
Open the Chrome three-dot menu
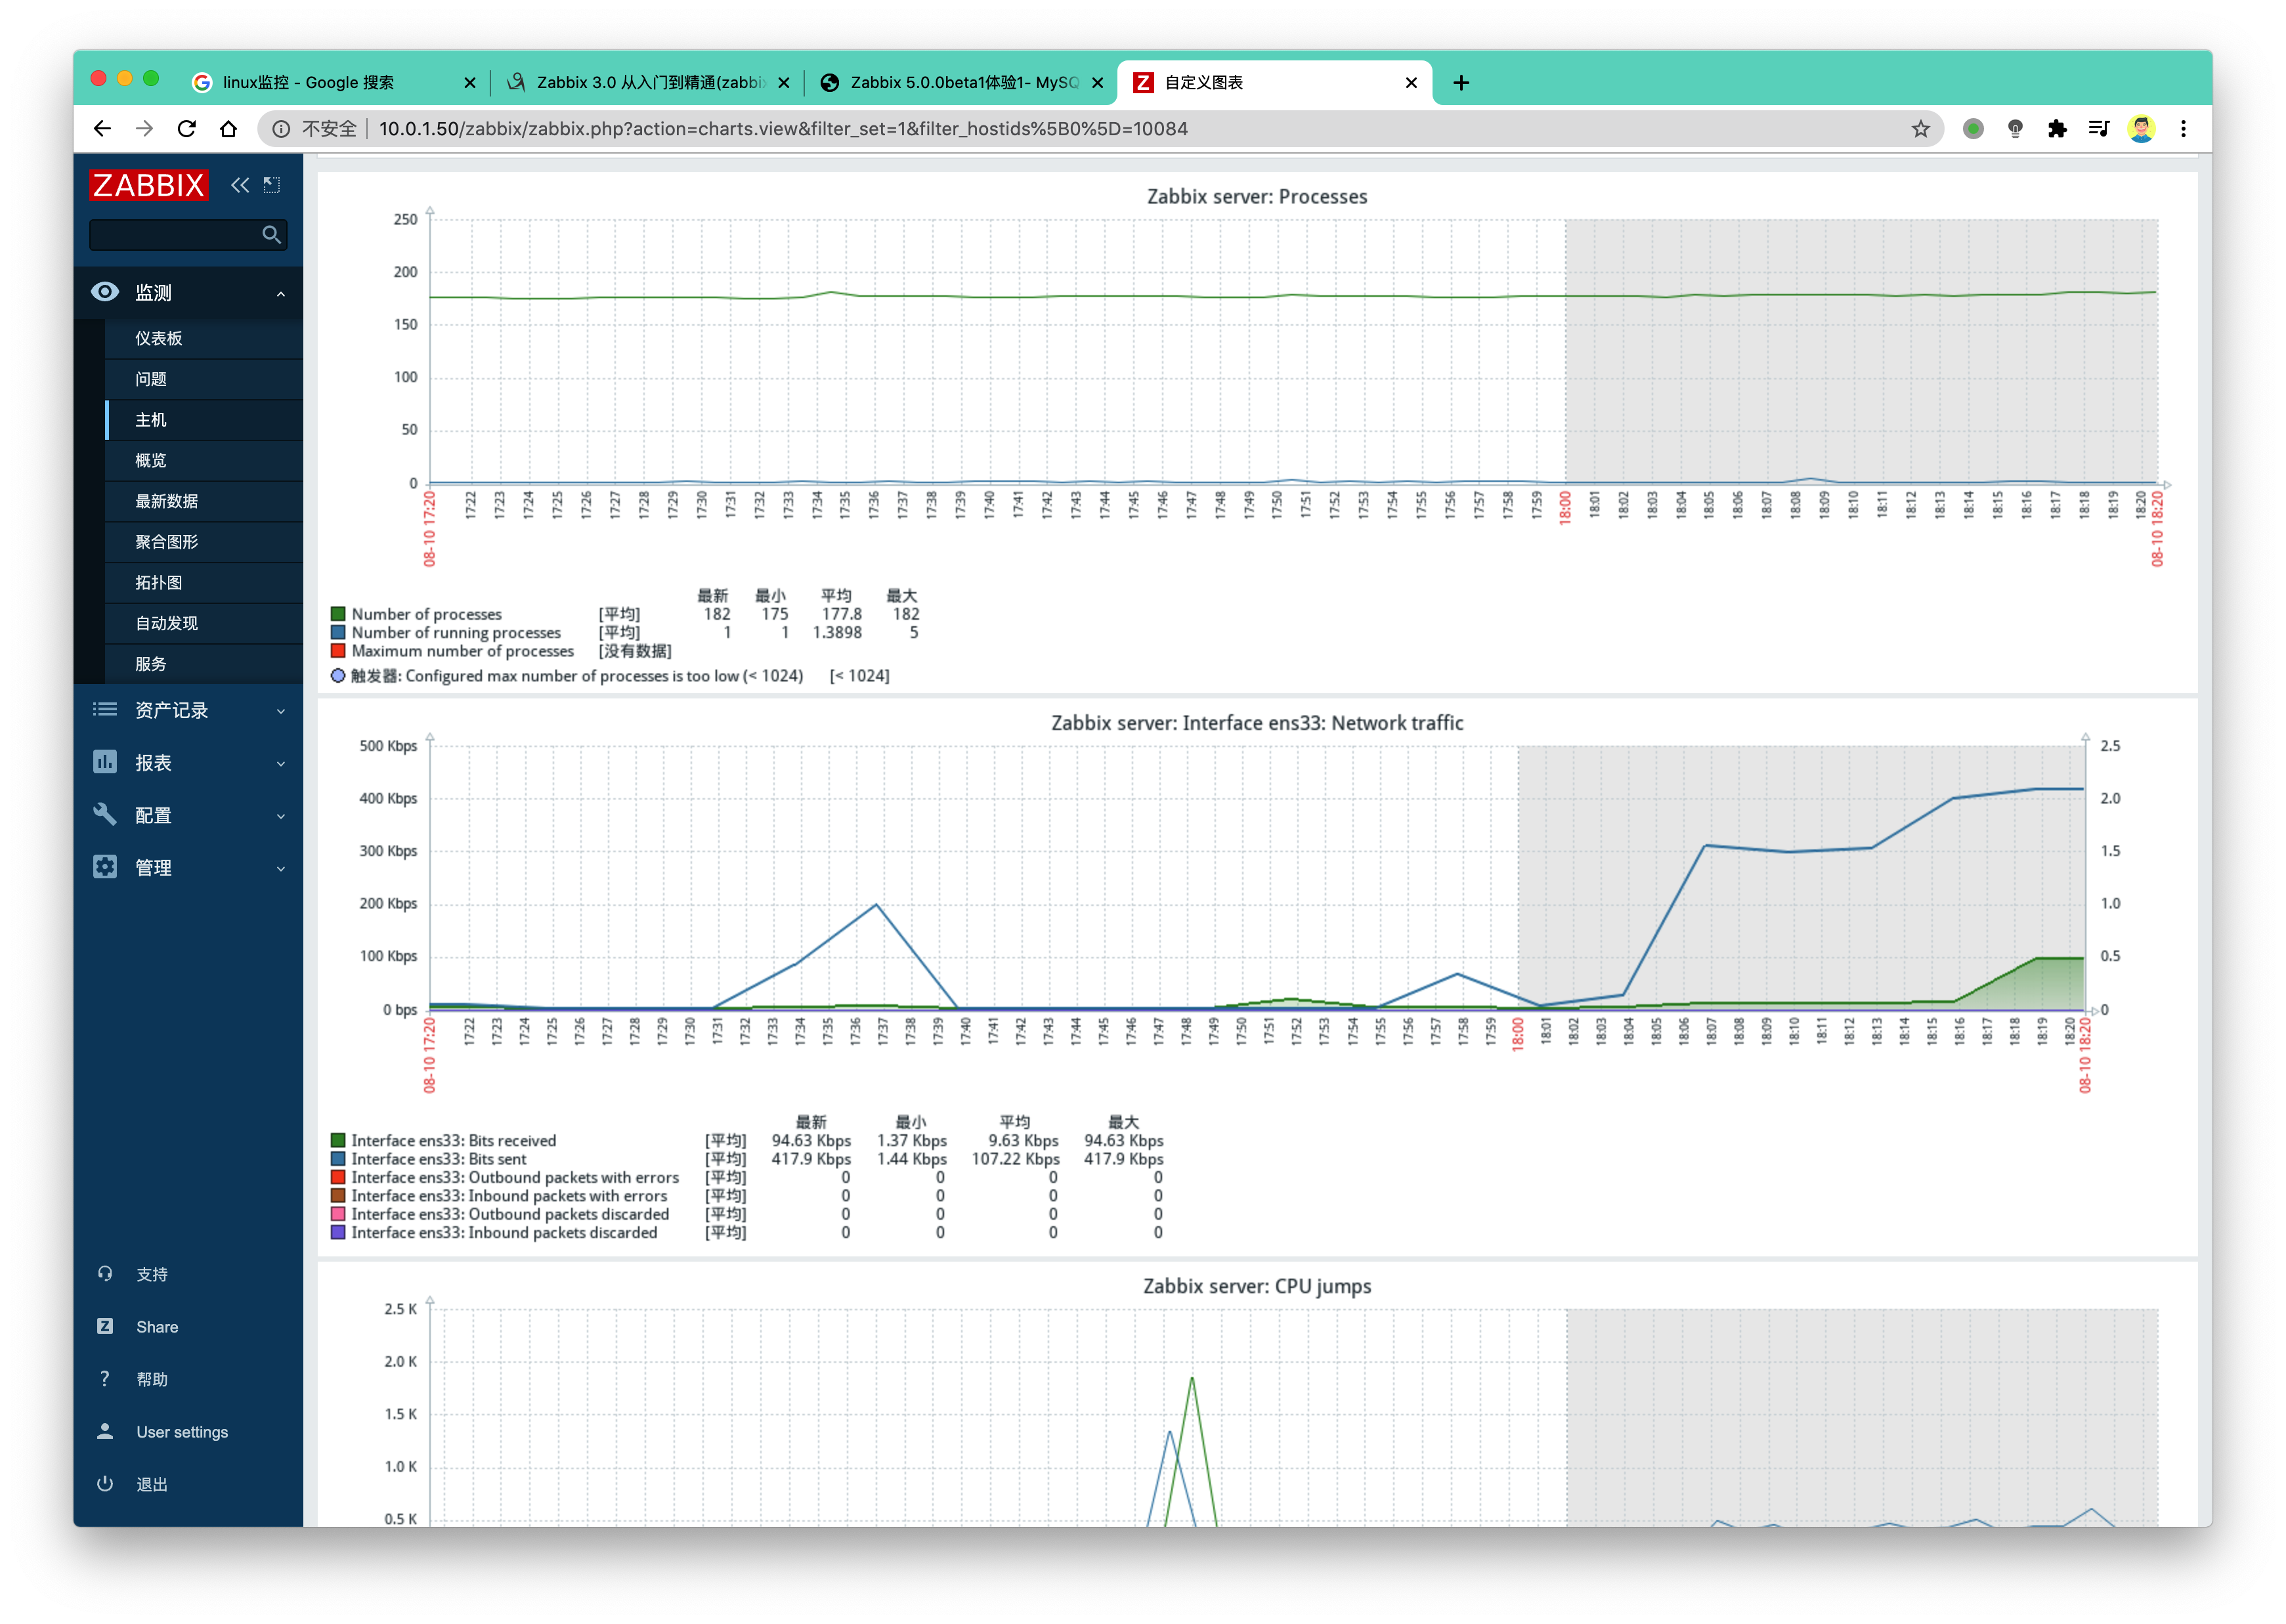coord(2183,128)
